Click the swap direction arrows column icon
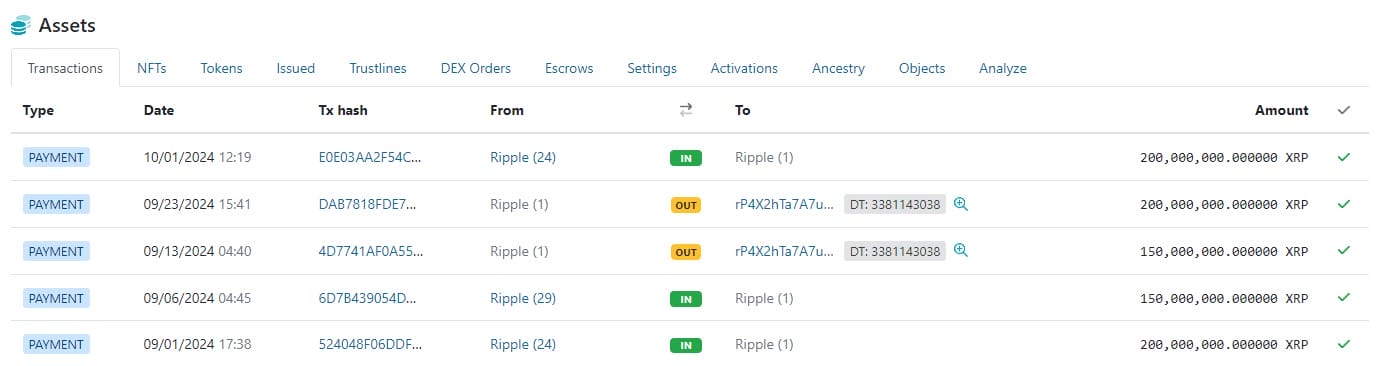This screenshot has width=1380, height=366. coord(686,110)
